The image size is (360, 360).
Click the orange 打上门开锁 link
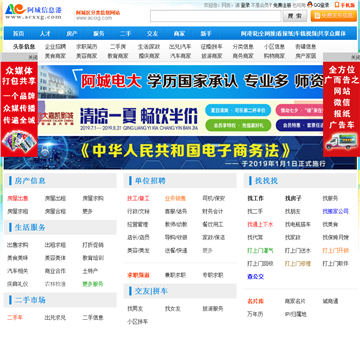pos(336,251)
